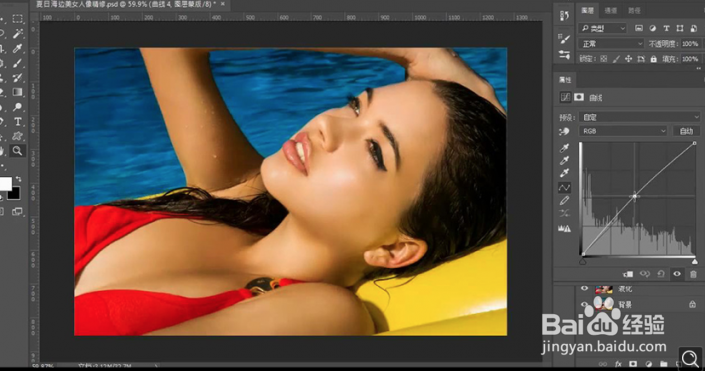Viewport: 705px width, 371px height.
Task: Click the black point input slider
Action: tap(583, 261)
